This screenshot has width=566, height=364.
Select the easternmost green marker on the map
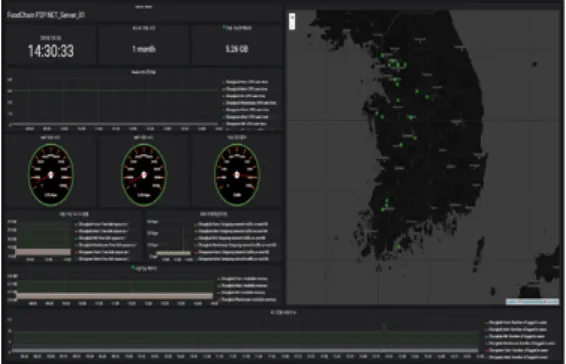click(x=427, y=97)
